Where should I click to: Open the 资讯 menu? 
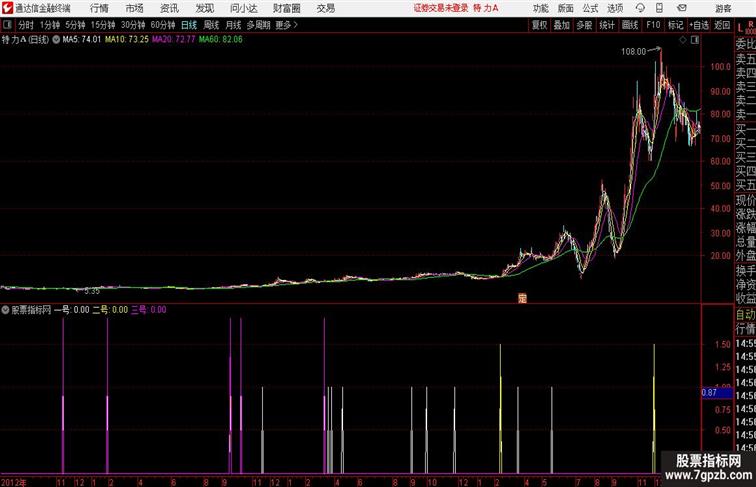pos(169,8)
